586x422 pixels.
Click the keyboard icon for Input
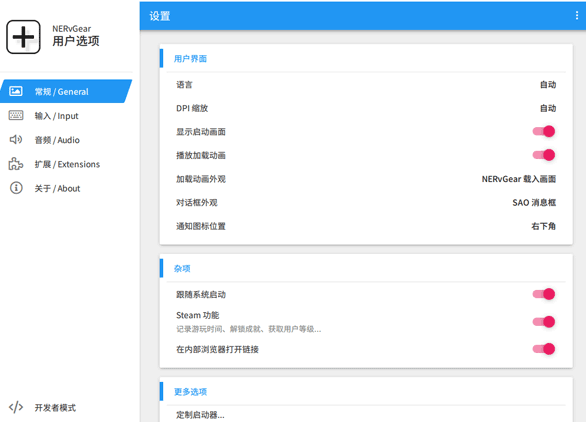pyautogui.click(x=16, y=115)
